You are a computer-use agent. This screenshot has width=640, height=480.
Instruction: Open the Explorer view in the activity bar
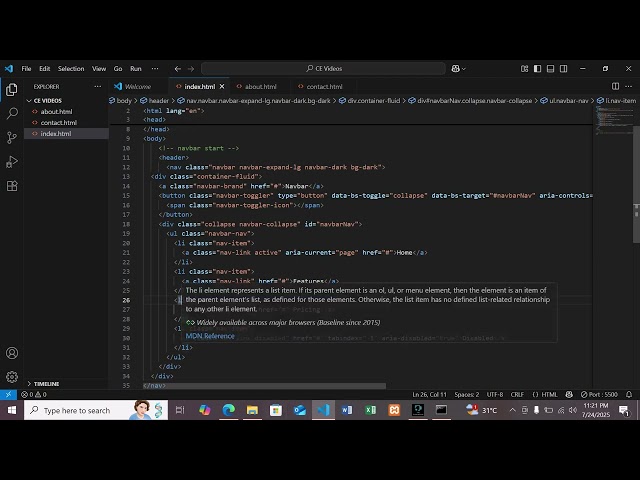point(12,89)
